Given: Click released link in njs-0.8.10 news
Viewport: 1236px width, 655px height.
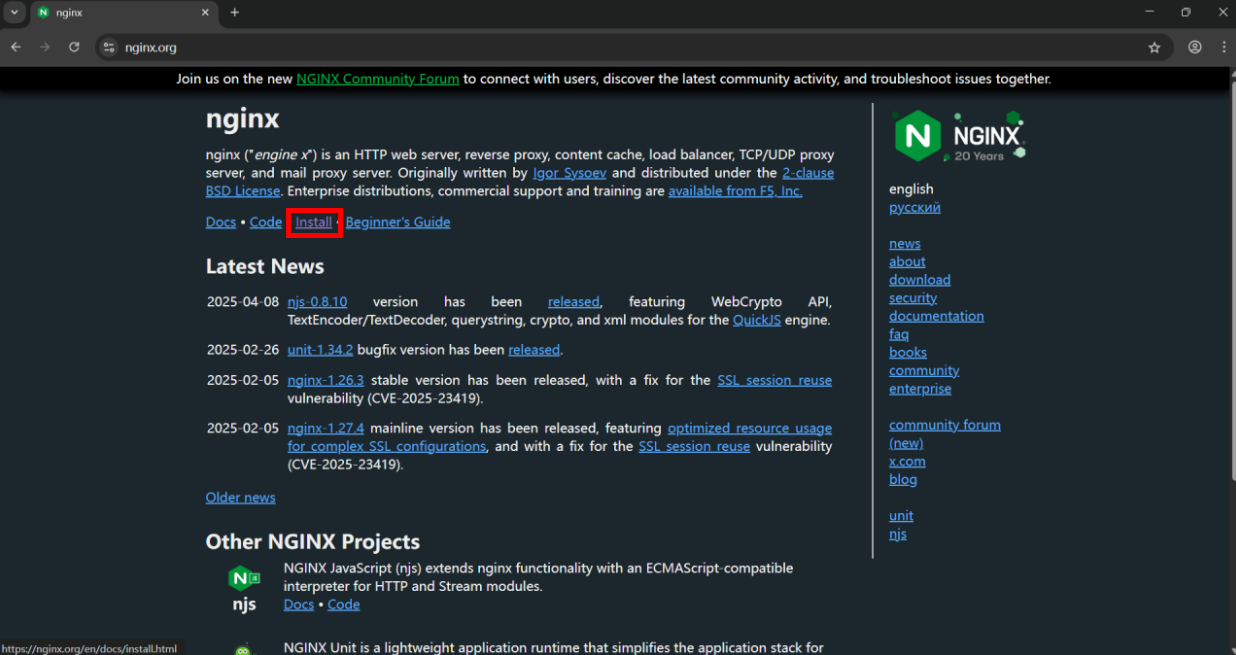Looking at the screenshot, I should click(574, 301).
